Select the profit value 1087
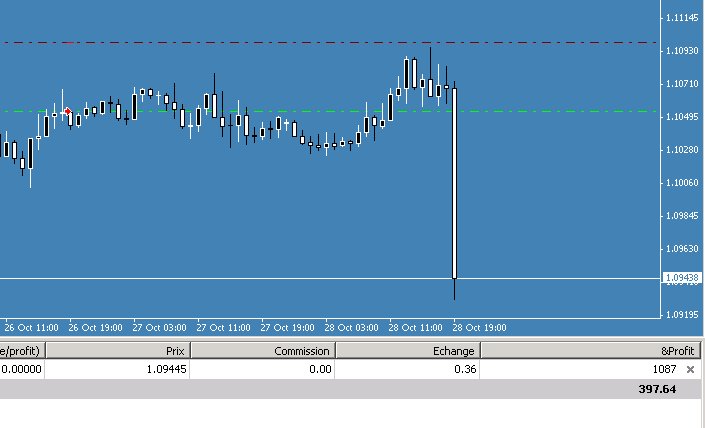The image size is (705, 428). (665, 369)
